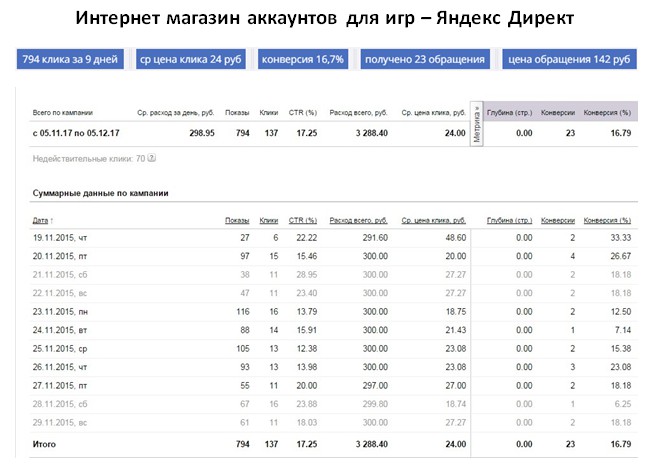This screenshot has width=663, height=465.
Task: Sort by Конверсия (%) column header in table
Action: (607, 220)
